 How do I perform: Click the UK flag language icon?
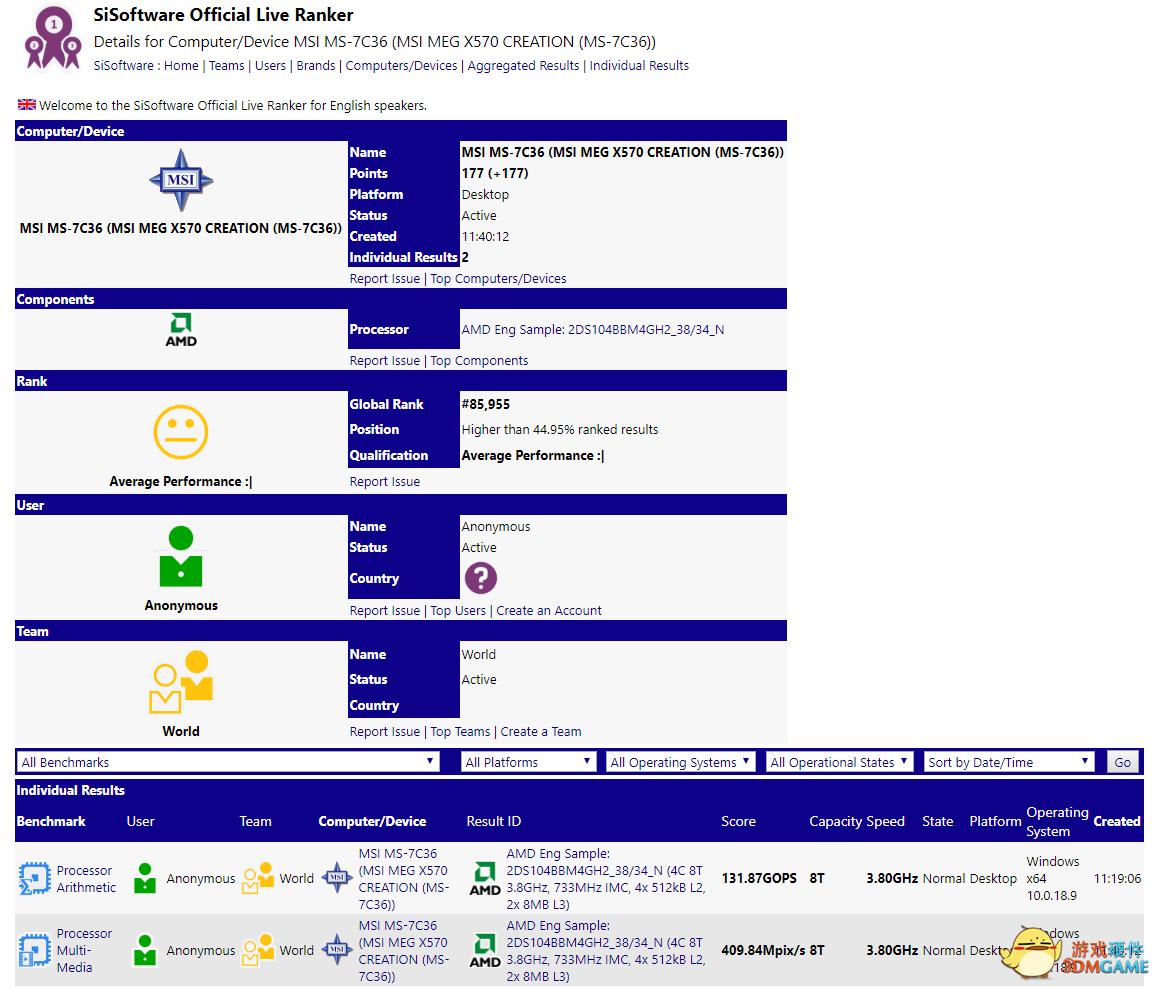(27, 105)
